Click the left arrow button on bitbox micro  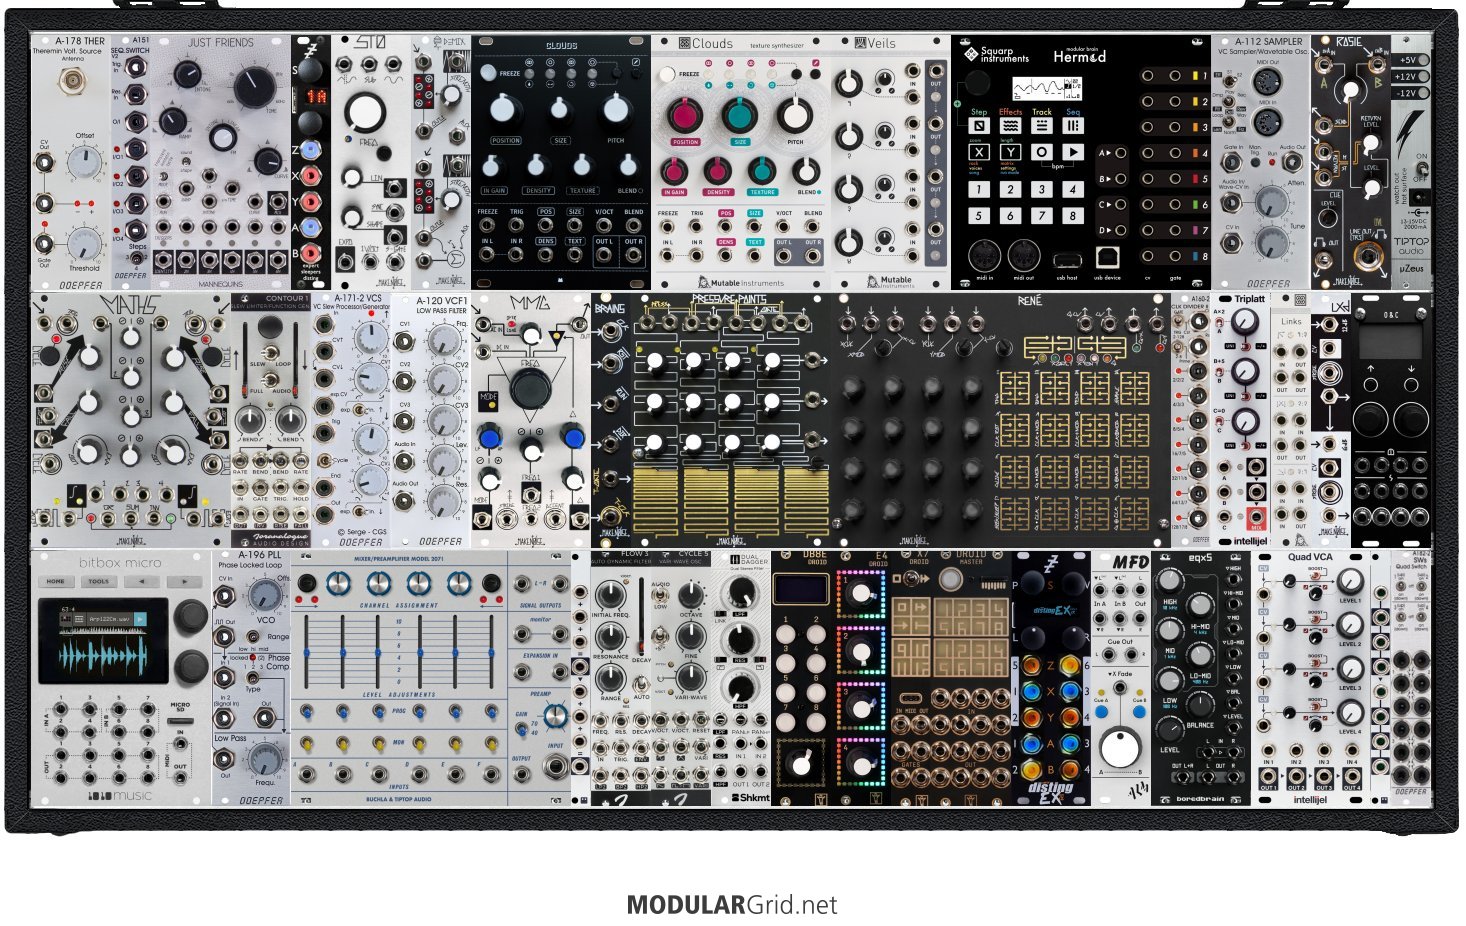click(142, 582)
